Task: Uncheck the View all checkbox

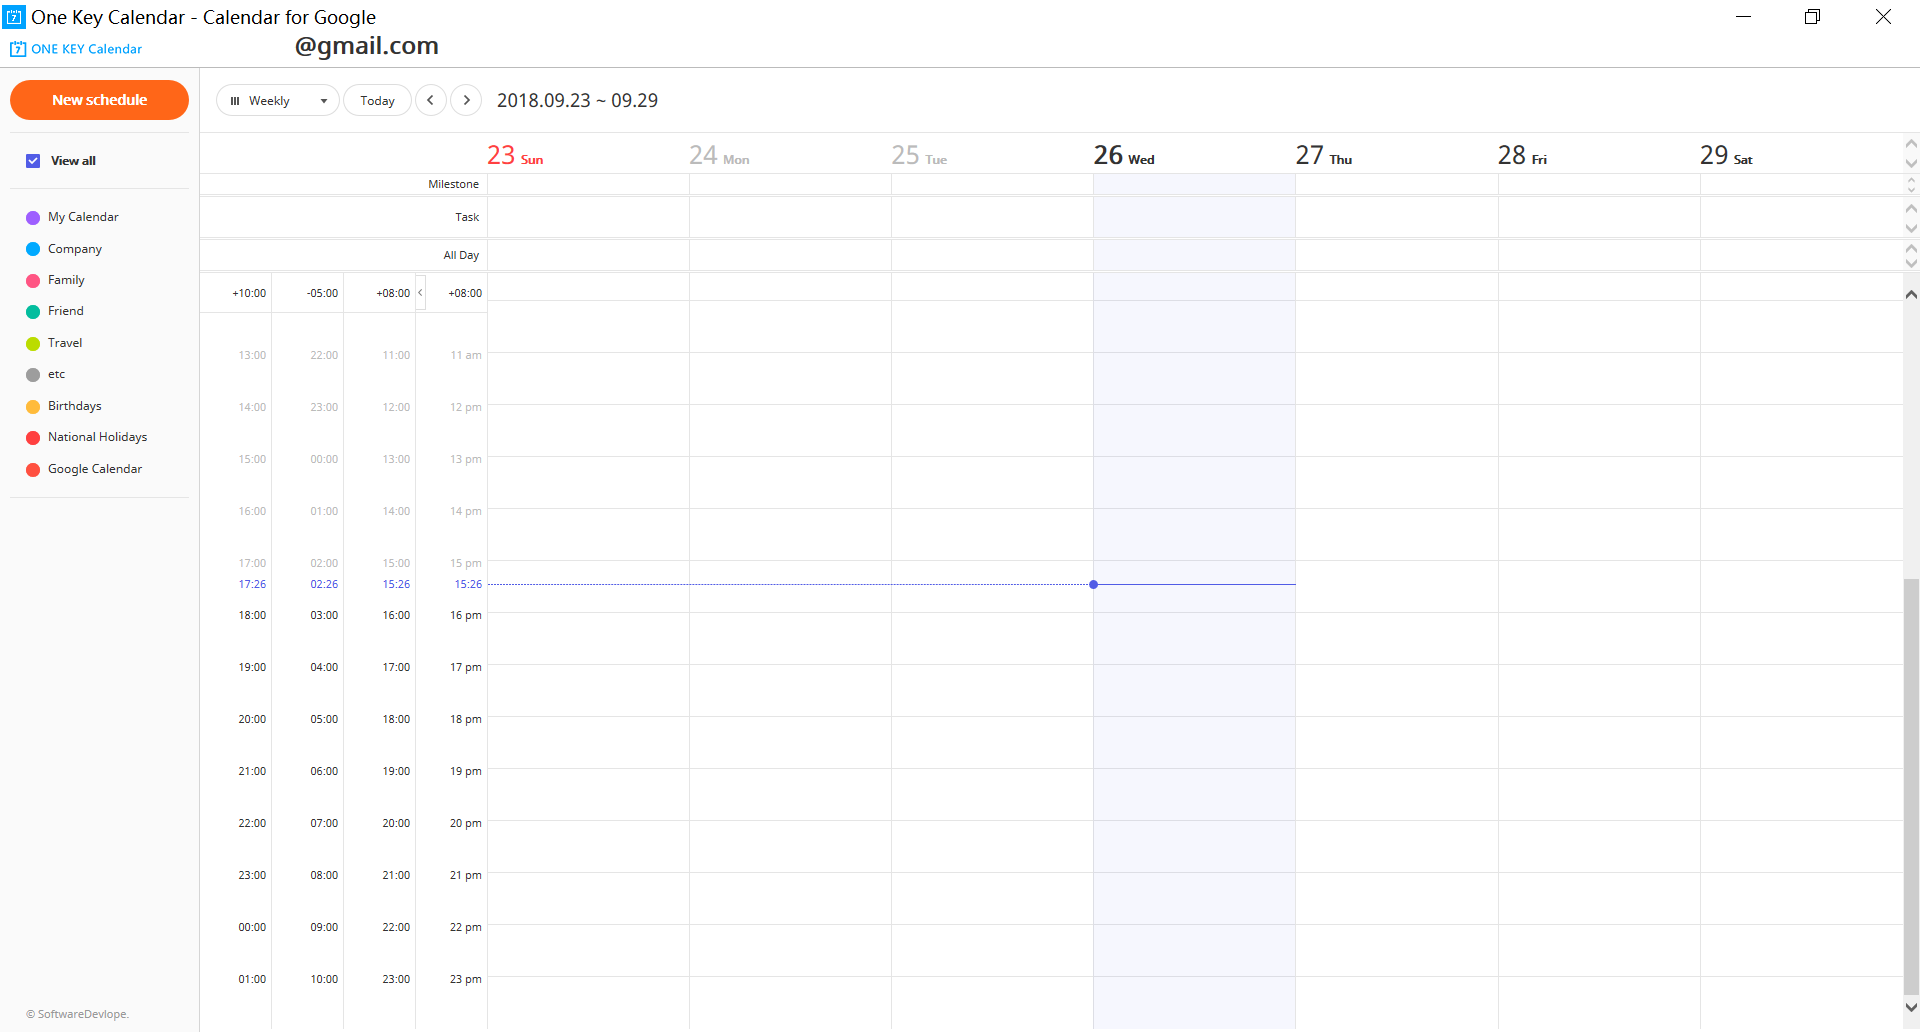Action: tap(33, 161)
